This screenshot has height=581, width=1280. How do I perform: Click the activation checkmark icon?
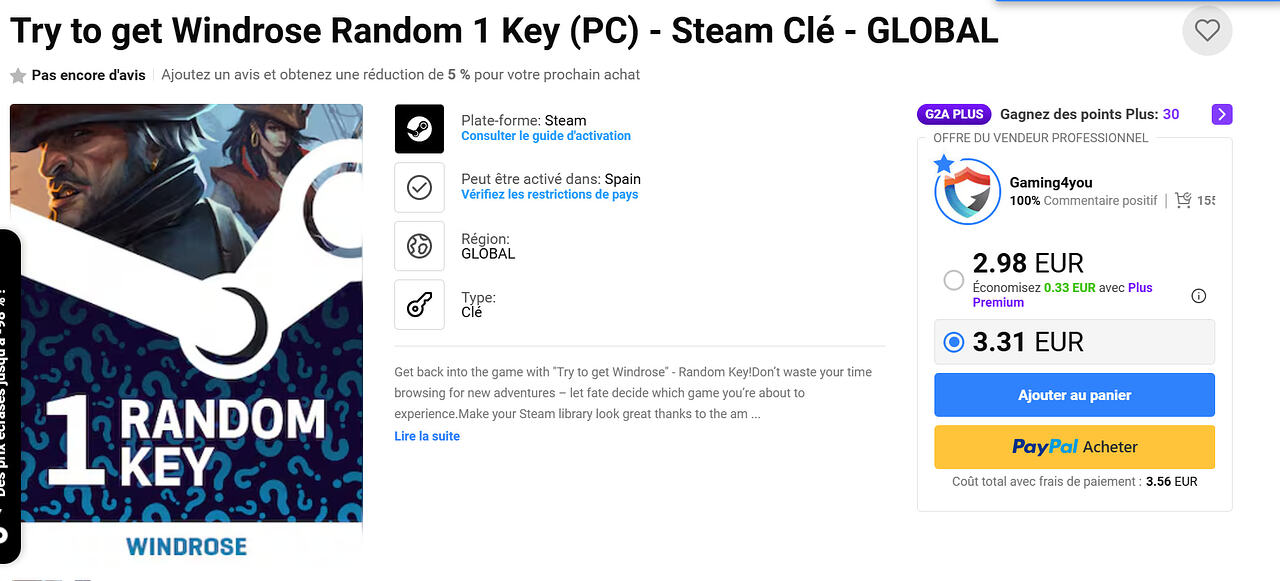419,187
